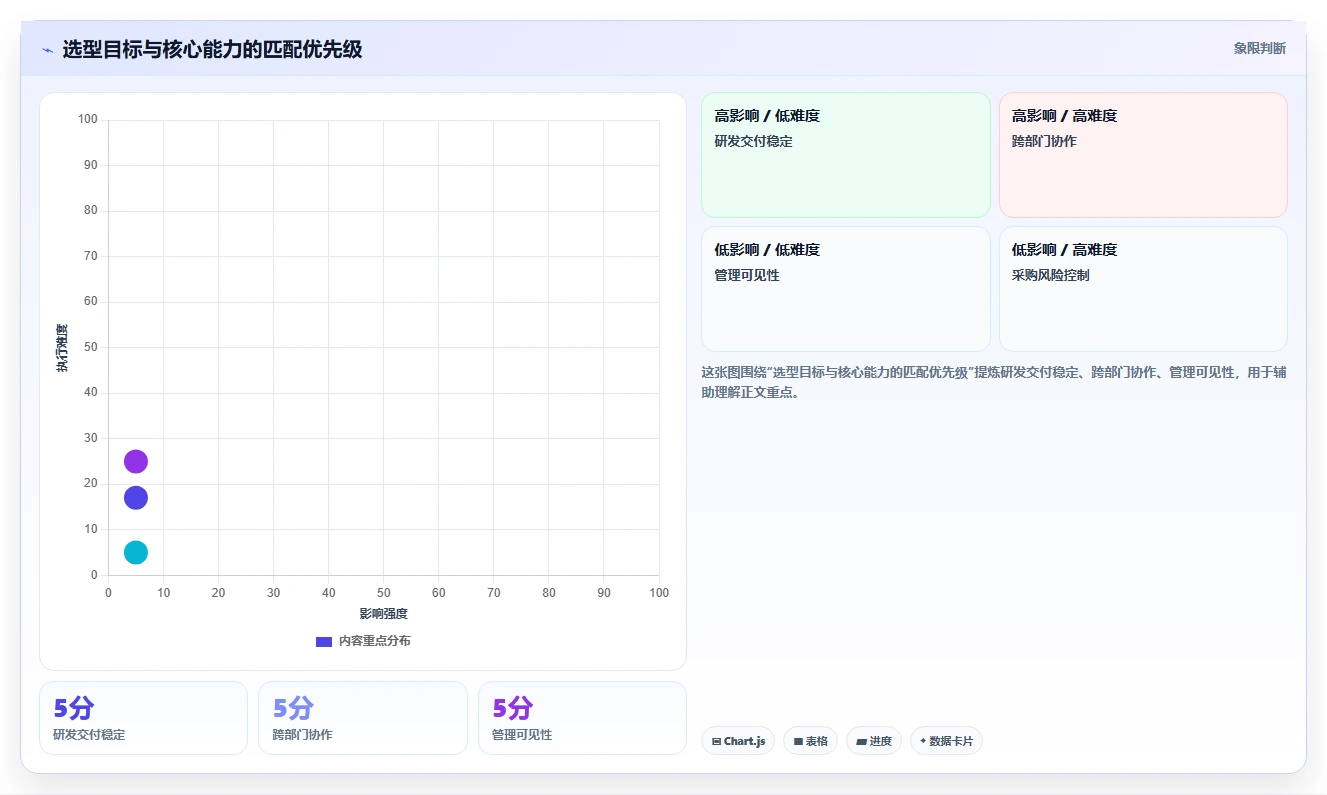This screenshot has height=795, width=1327.
Task: Click the 50 tick on the y-axis
Action: (x=91, y=347)
